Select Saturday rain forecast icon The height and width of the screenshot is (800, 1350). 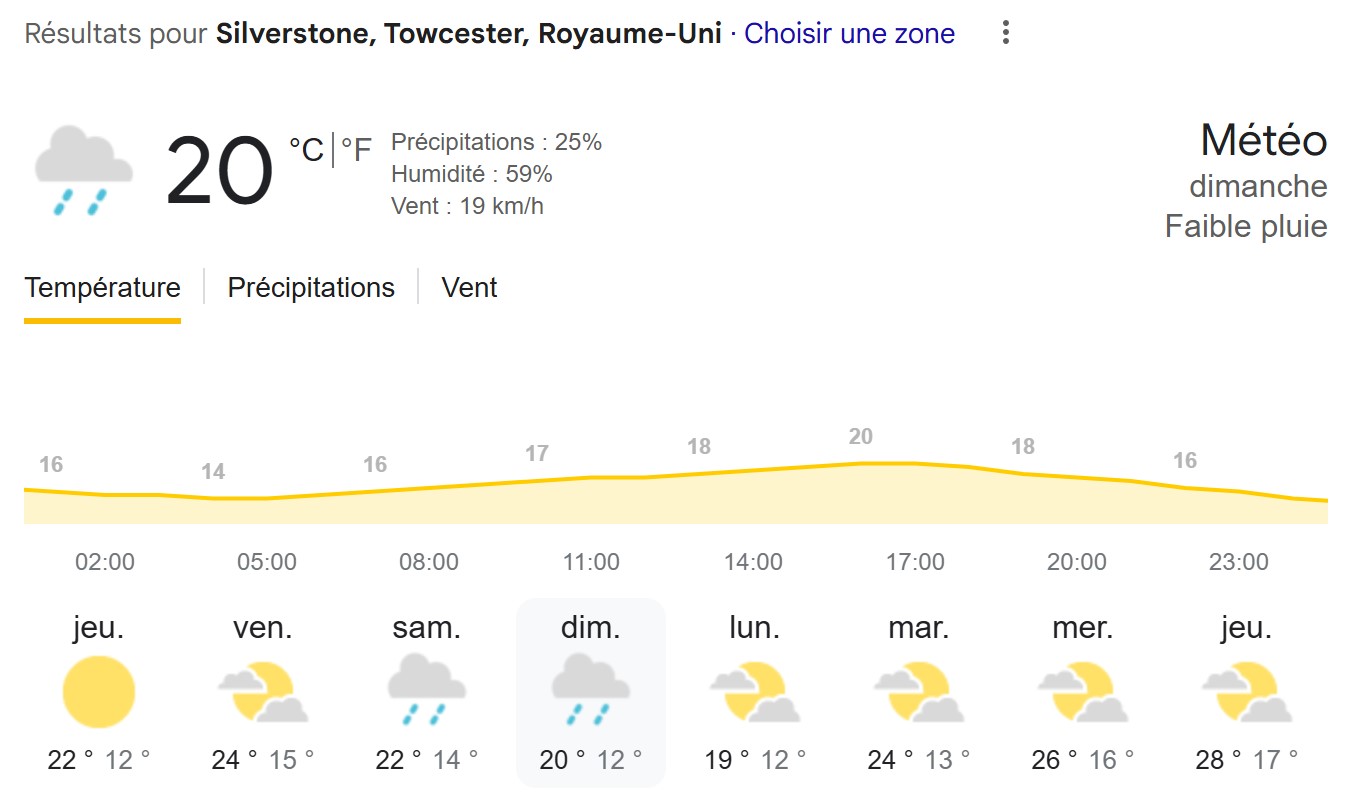point(427,690)
